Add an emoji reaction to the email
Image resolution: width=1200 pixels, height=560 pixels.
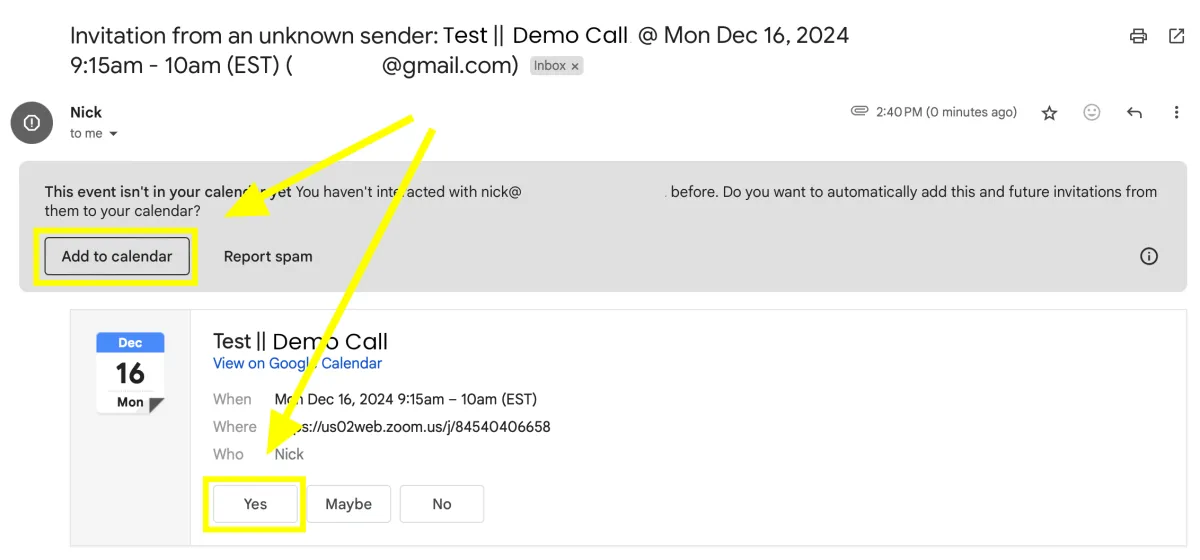(x=1092, y=113)
